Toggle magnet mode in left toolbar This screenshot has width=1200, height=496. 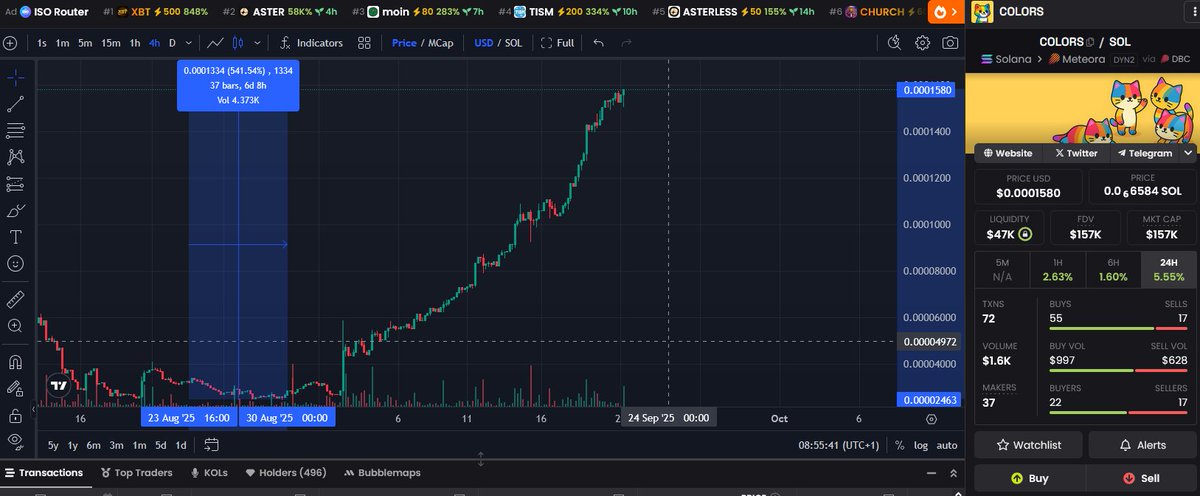coord(16,362)
